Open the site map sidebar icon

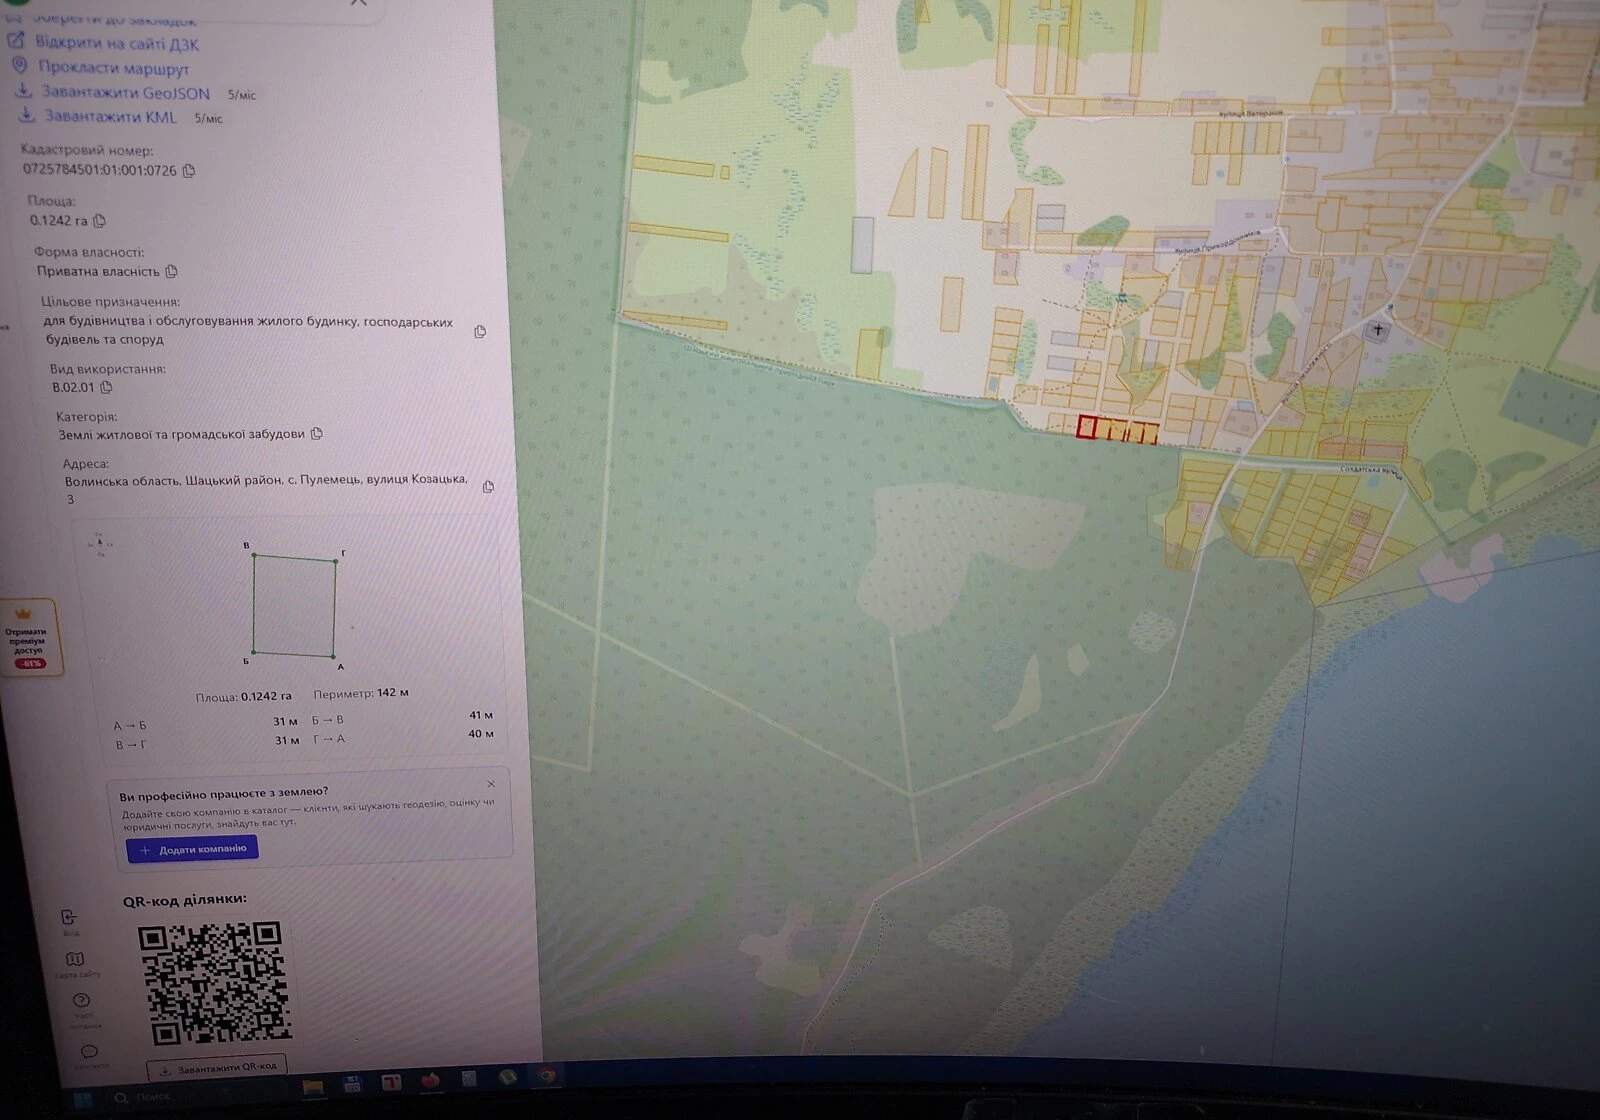coord(75,964)
